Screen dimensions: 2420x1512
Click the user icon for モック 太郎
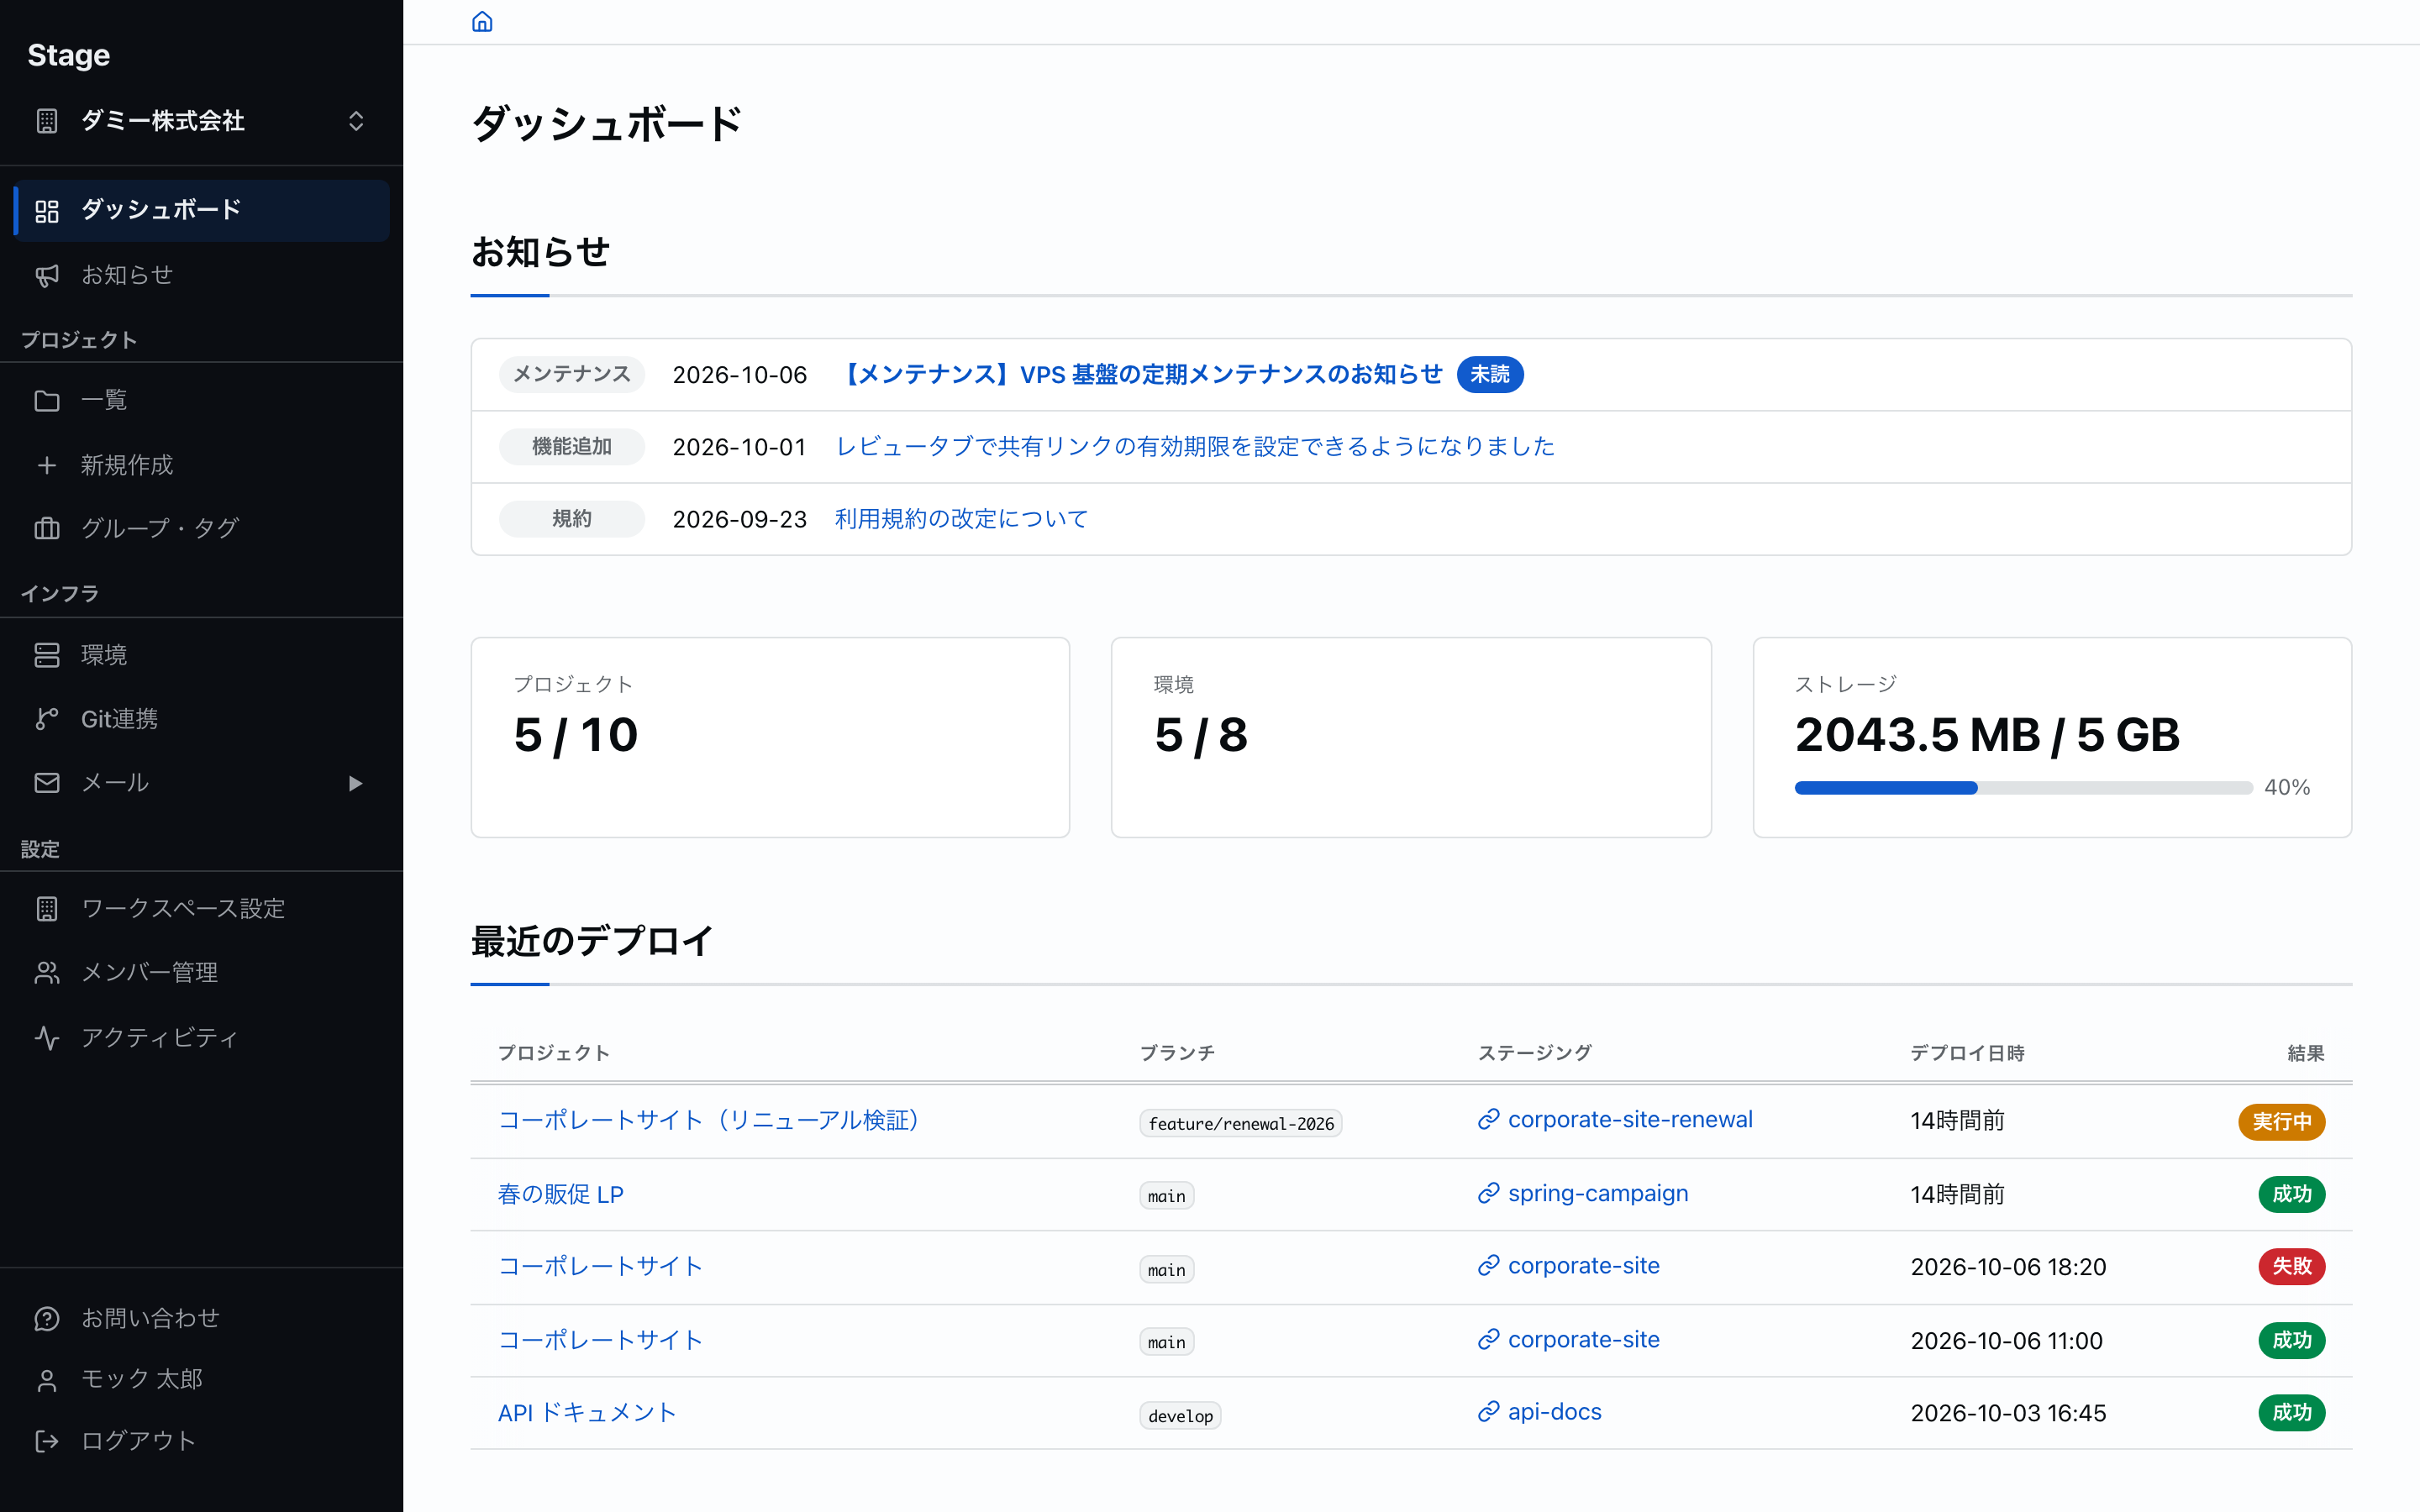(47, 1380)
